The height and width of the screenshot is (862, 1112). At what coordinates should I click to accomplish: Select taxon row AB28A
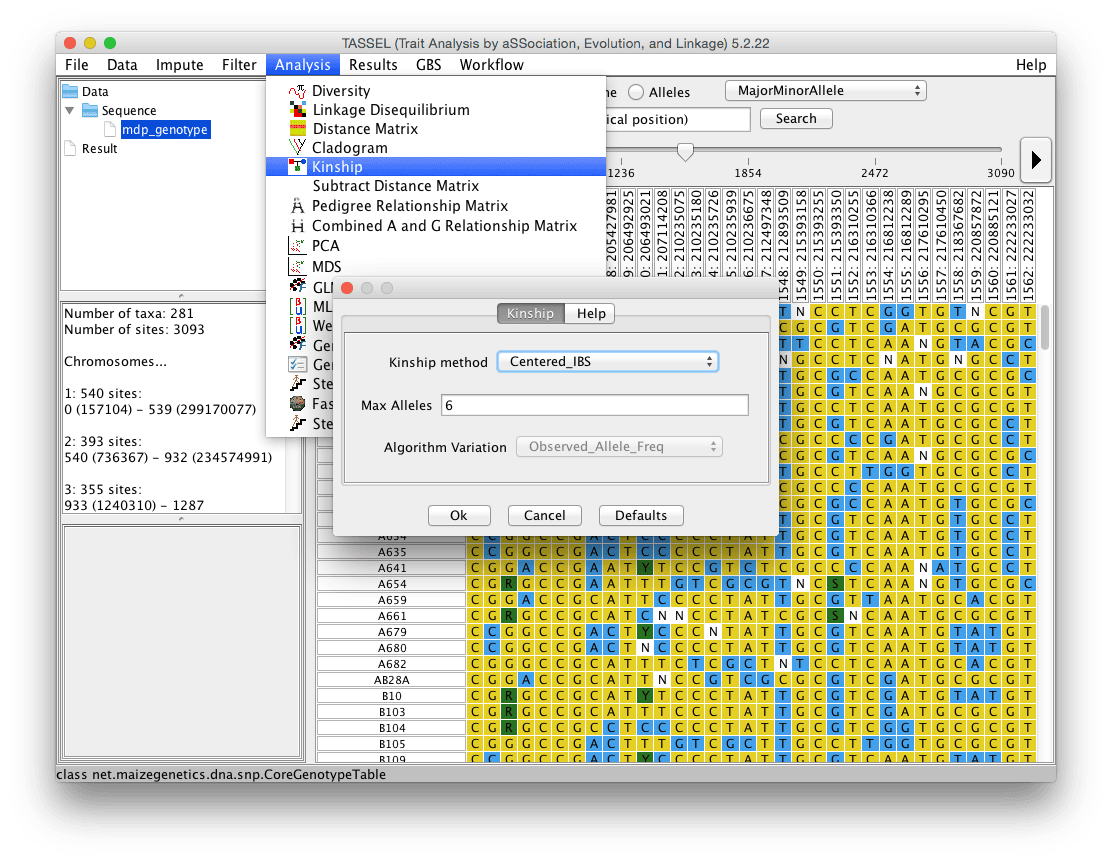coord(391,680)
